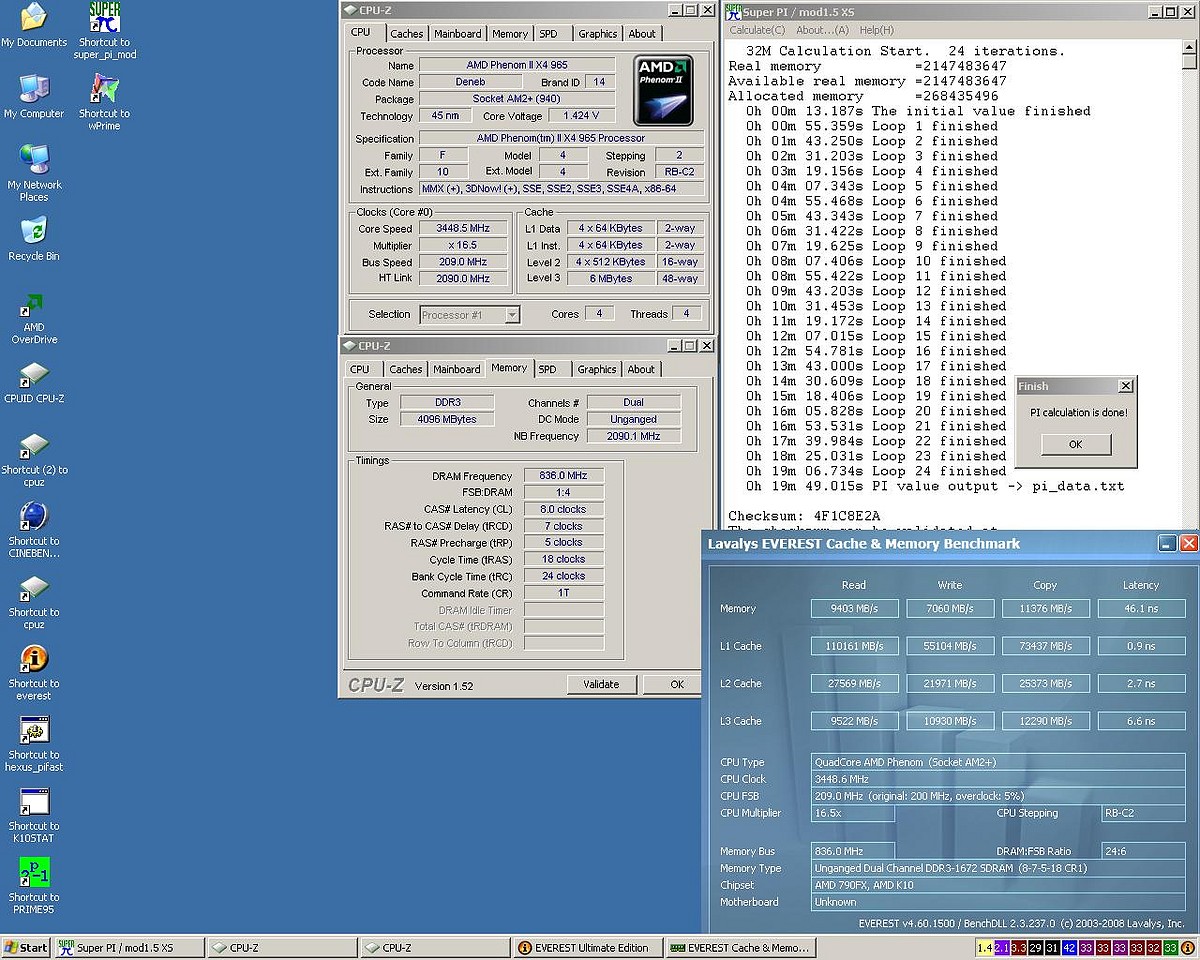
Task: Click the yellow 1.4 tray sensor icon
Action: point(985,948)
